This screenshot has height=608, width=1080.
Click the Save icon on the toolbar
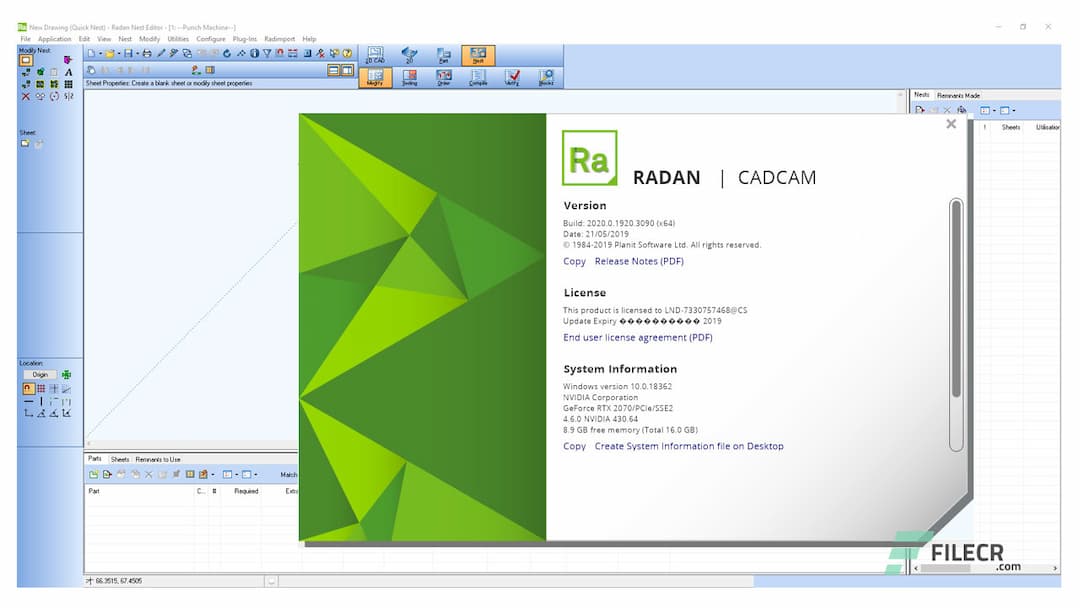[127, 54]
